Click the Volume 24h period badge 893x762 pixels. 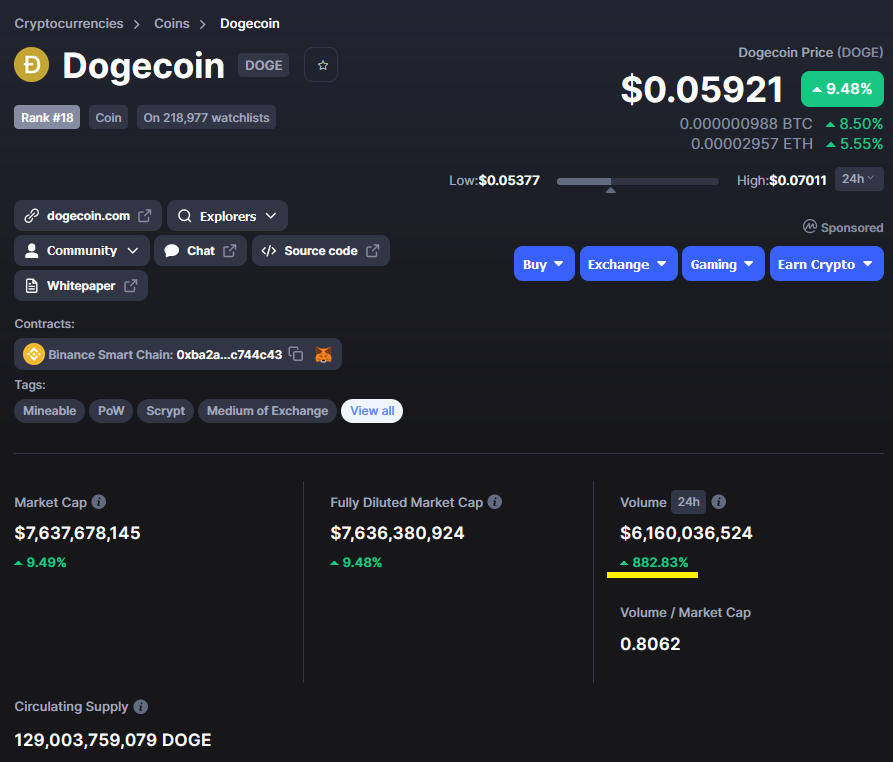(x=689, y=502)
